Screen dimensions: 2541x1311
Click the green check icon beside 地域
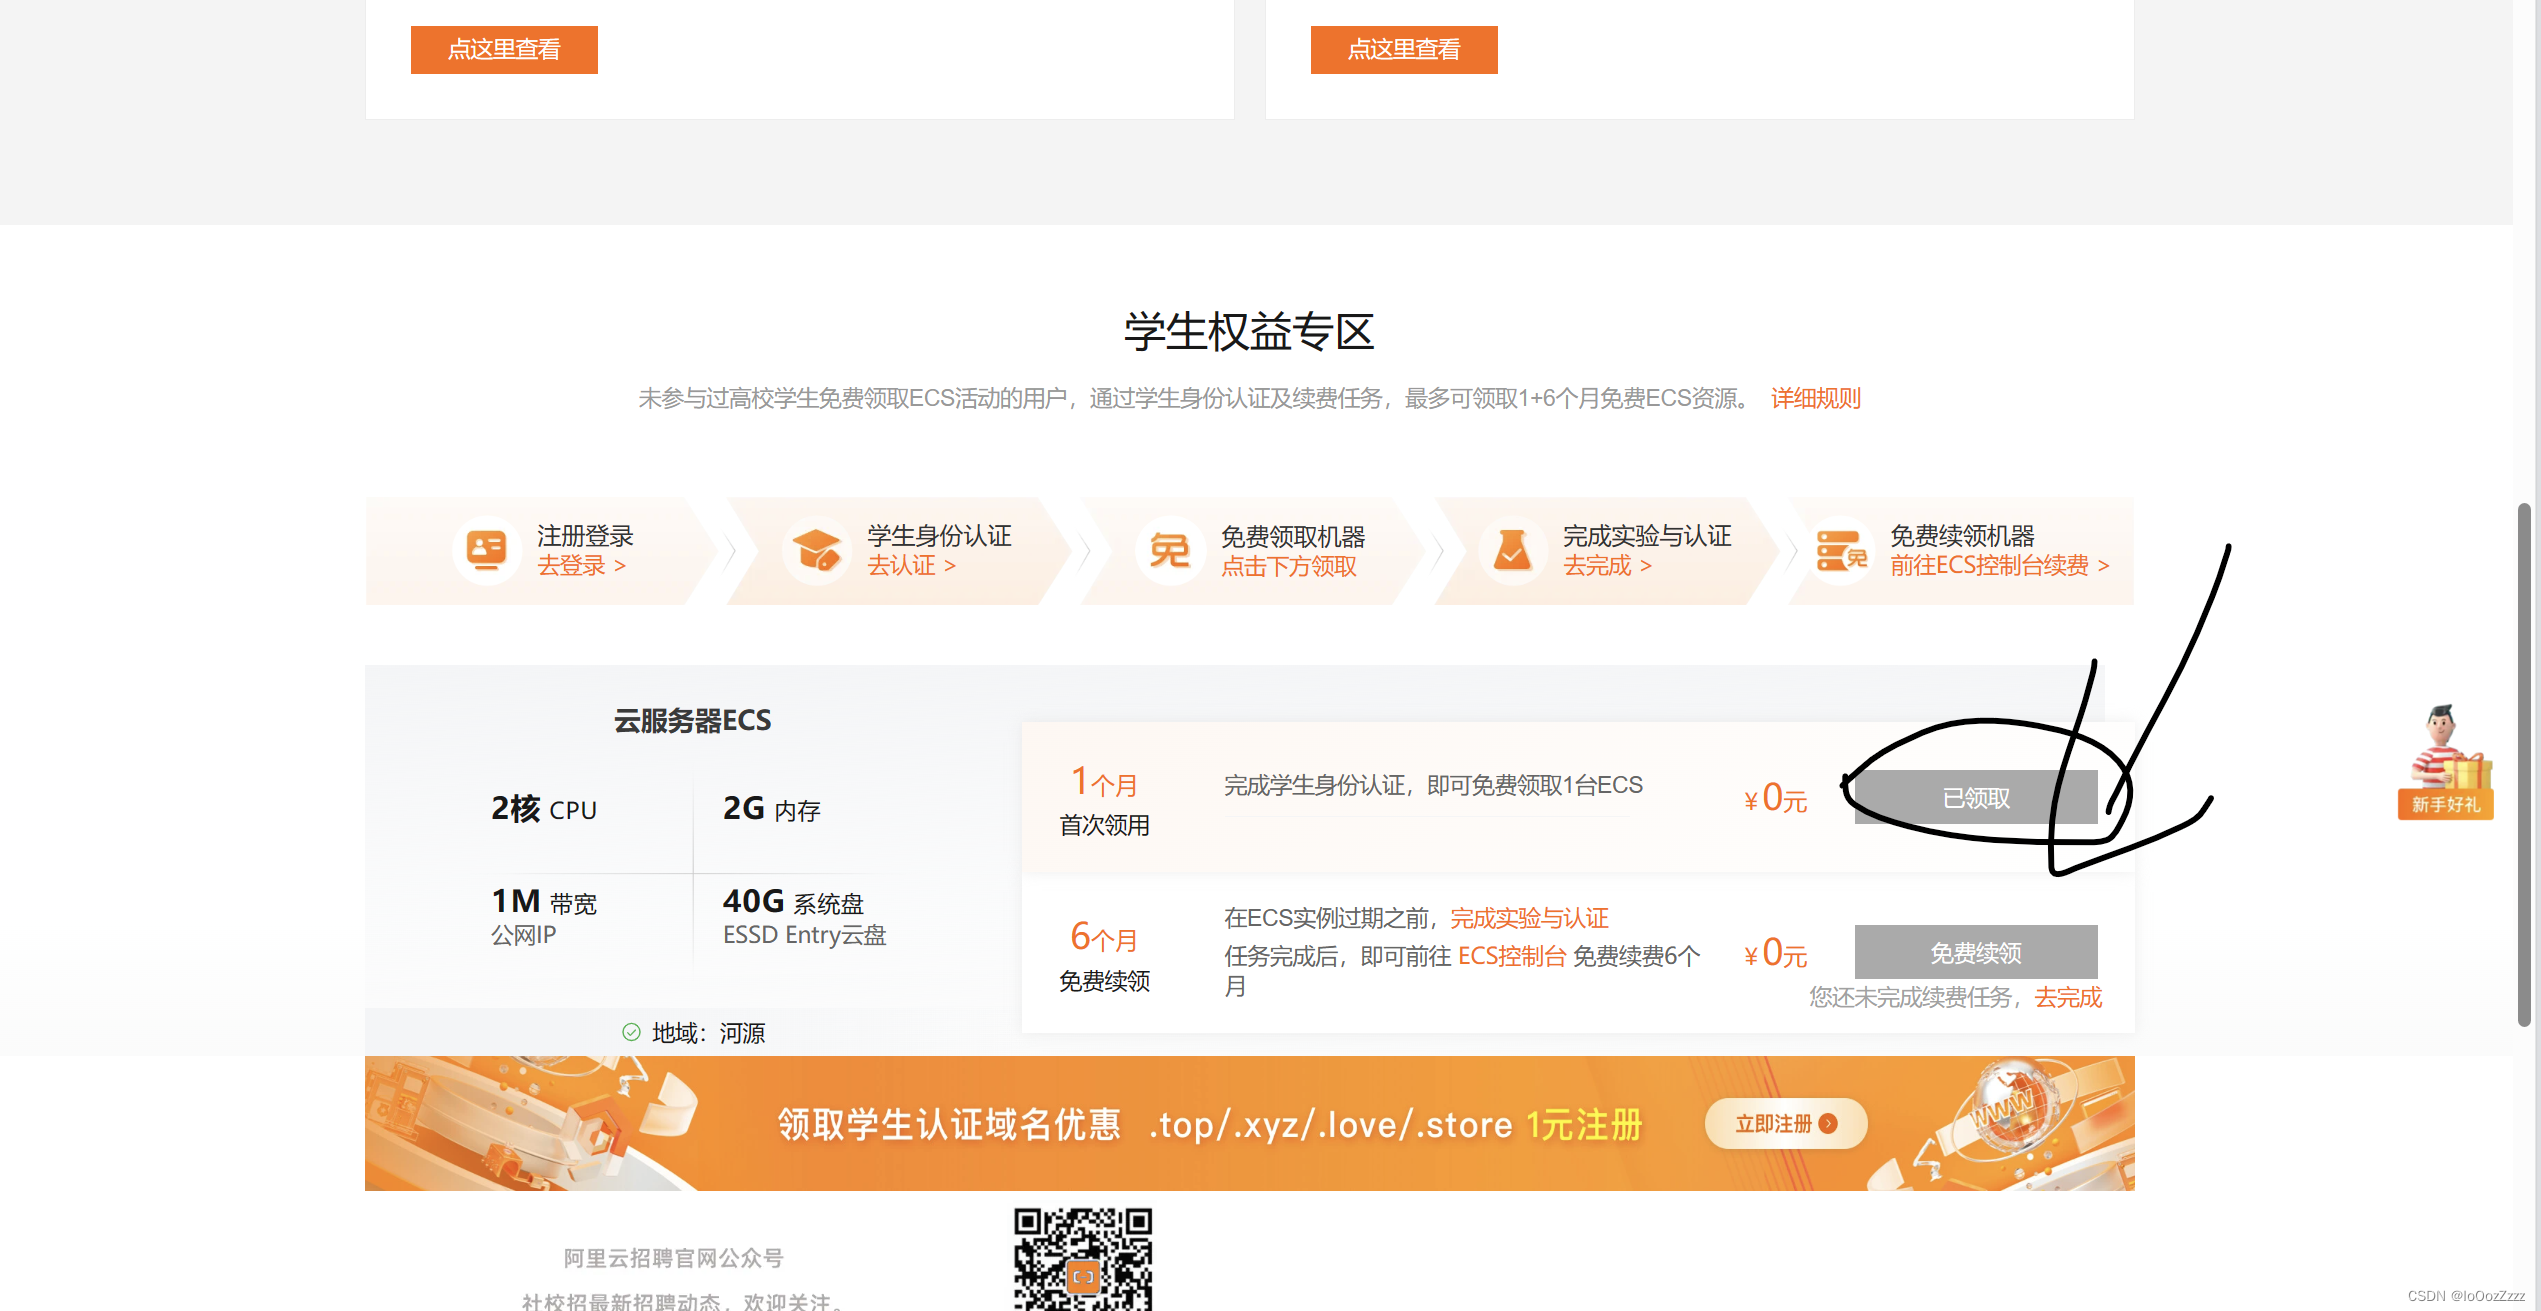[x=631, y=1032]
